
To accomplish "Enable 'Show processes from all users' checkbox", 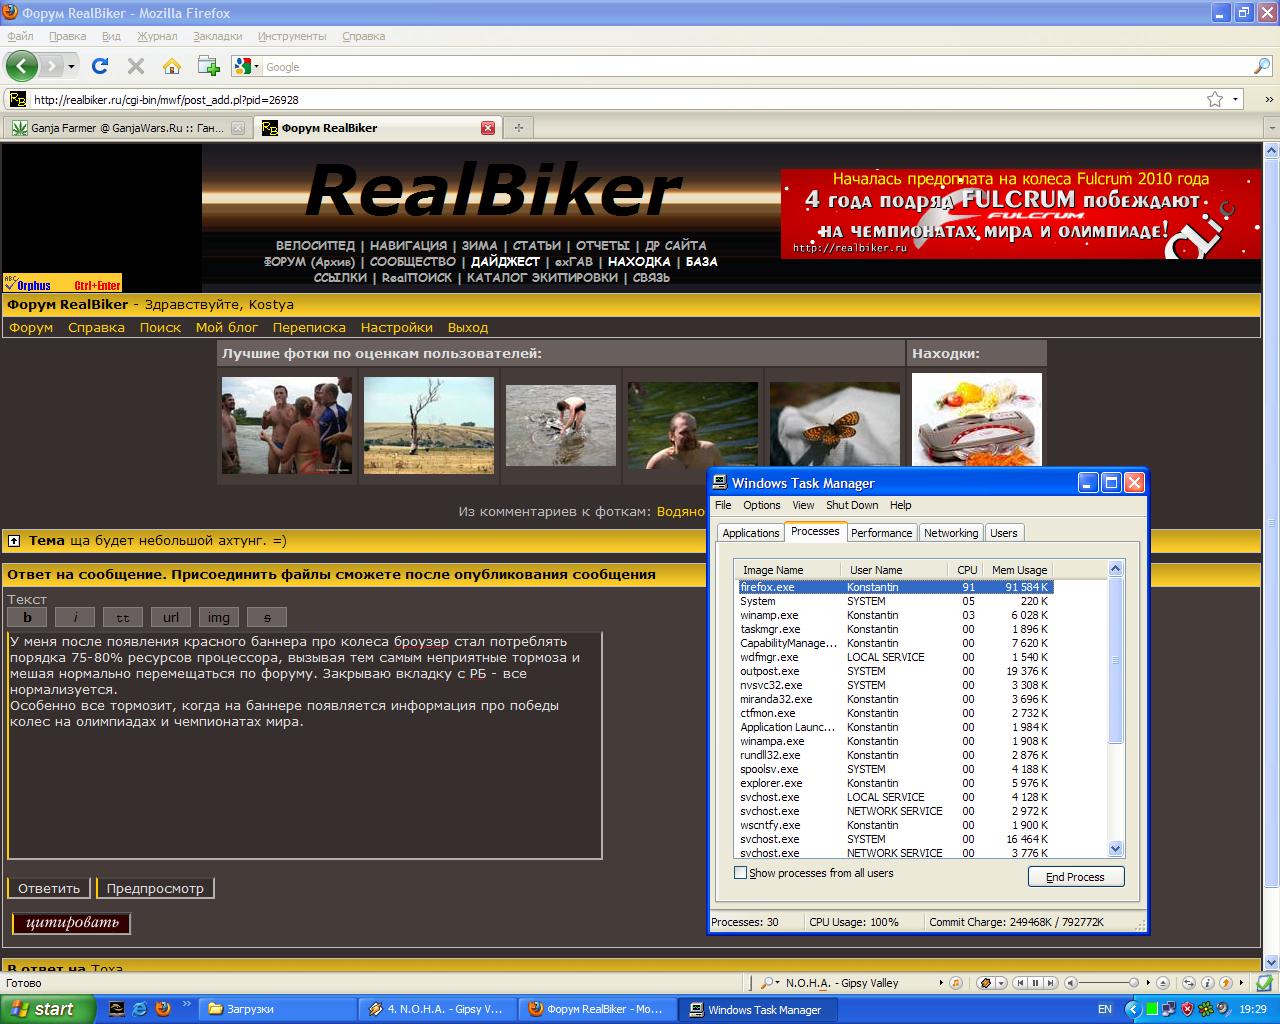I will pos(741,873).
